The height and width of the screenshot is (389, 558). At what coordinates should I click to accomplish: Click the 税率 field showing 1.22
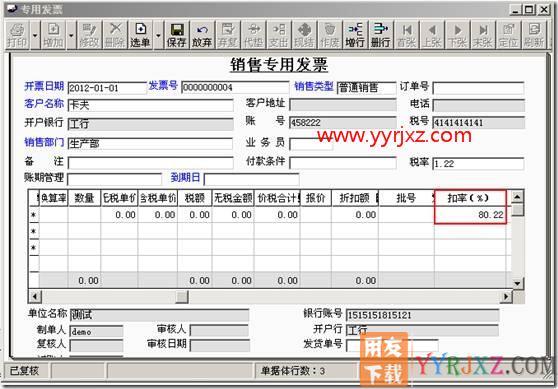(x=478, y=164)
